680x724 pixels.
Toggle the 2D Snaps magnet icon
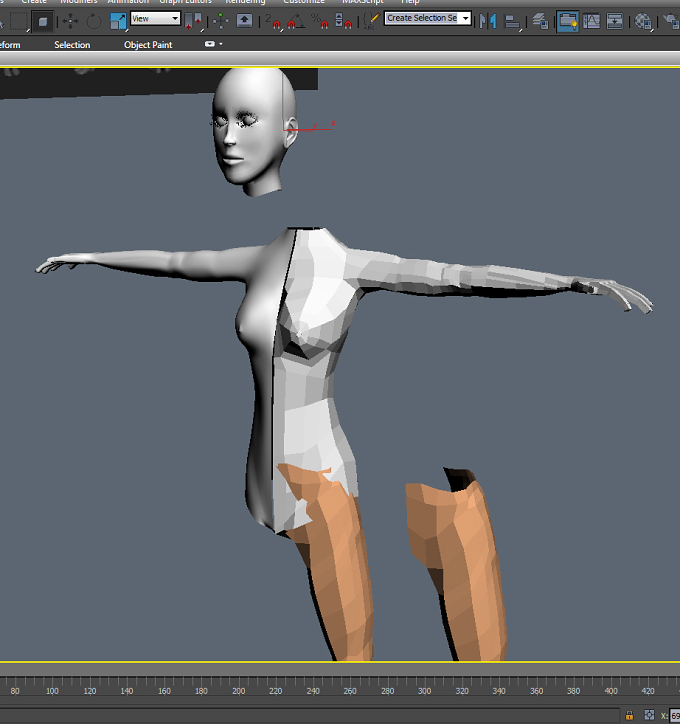tap(273, 21)
